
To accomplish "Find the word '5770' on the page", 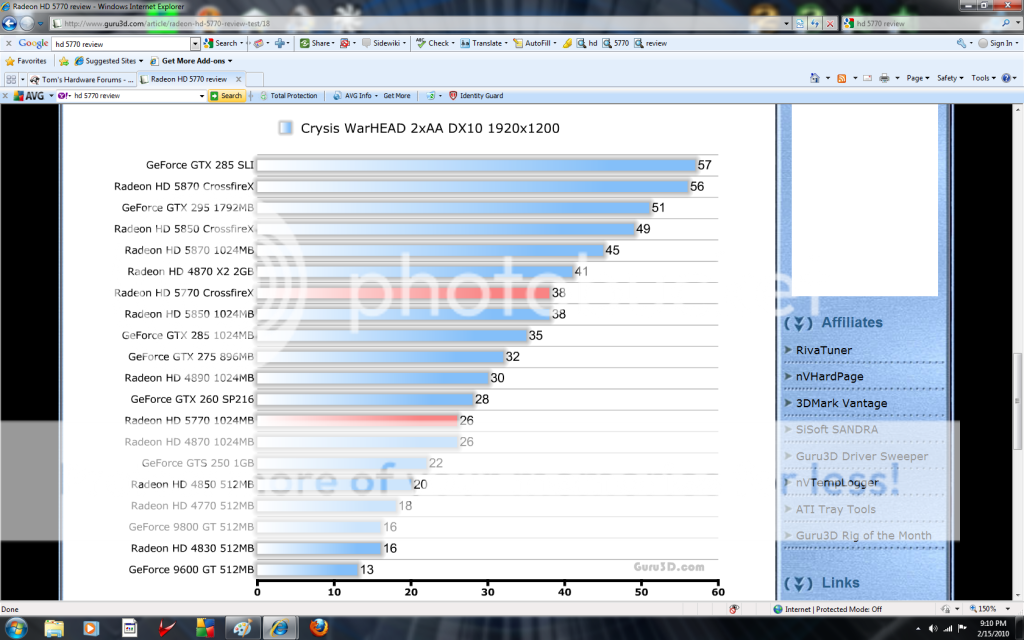I will click(x=616, y=43).
